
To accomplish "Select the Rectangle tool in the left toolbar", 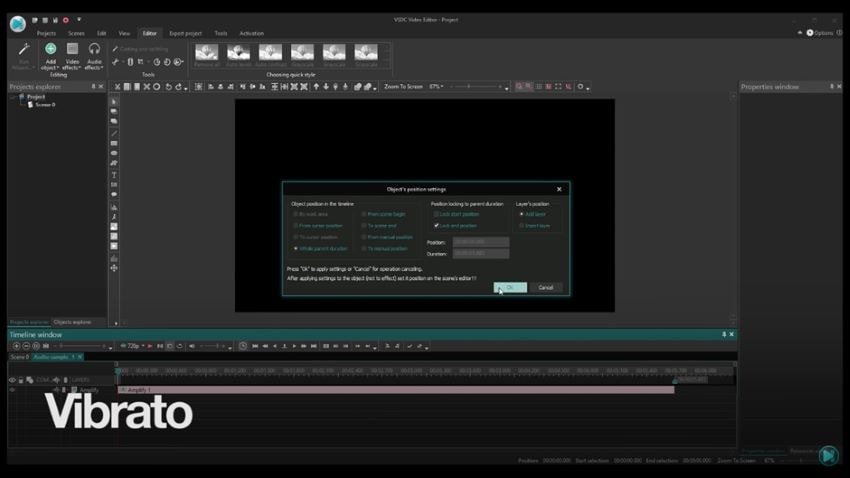I will pyautogui.click(x=114, y=144).
